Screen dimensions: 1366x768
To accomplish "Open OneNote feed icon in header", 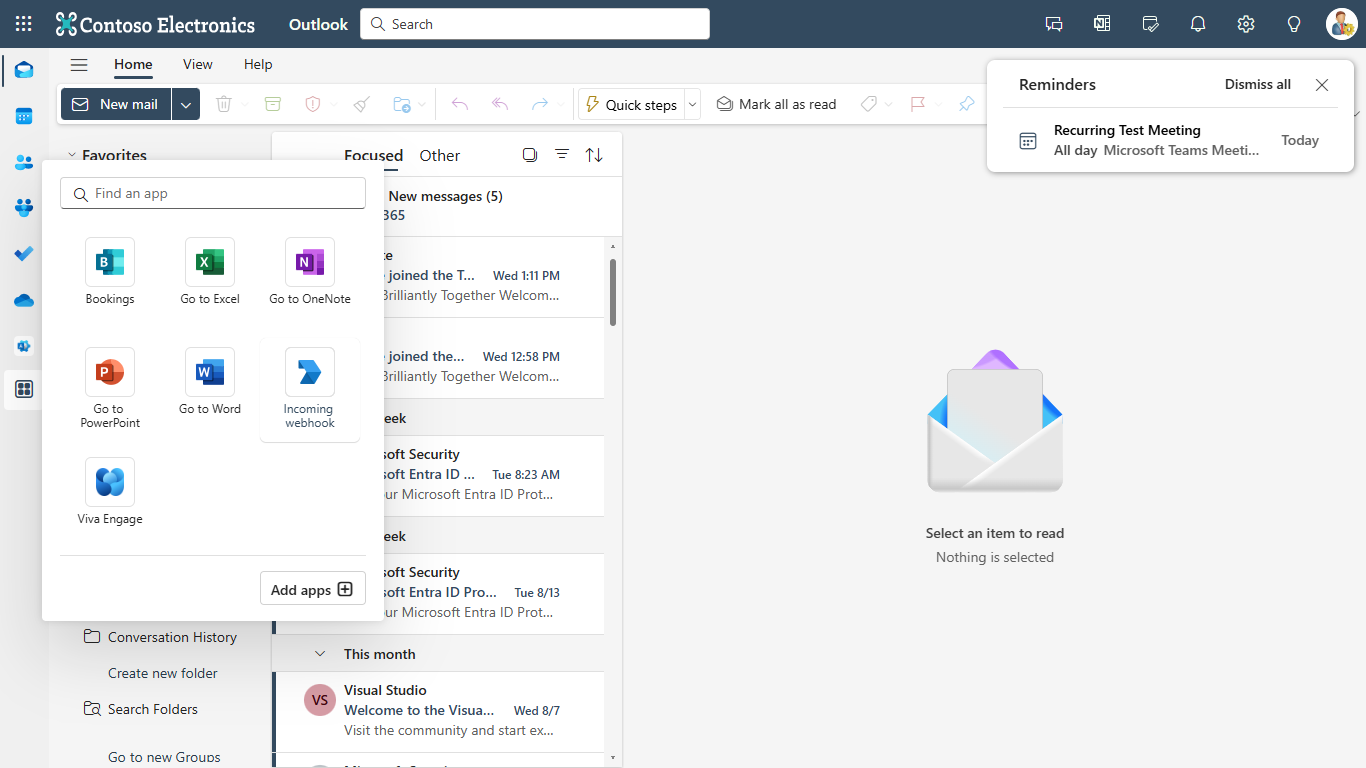I will pos(1102,24).
